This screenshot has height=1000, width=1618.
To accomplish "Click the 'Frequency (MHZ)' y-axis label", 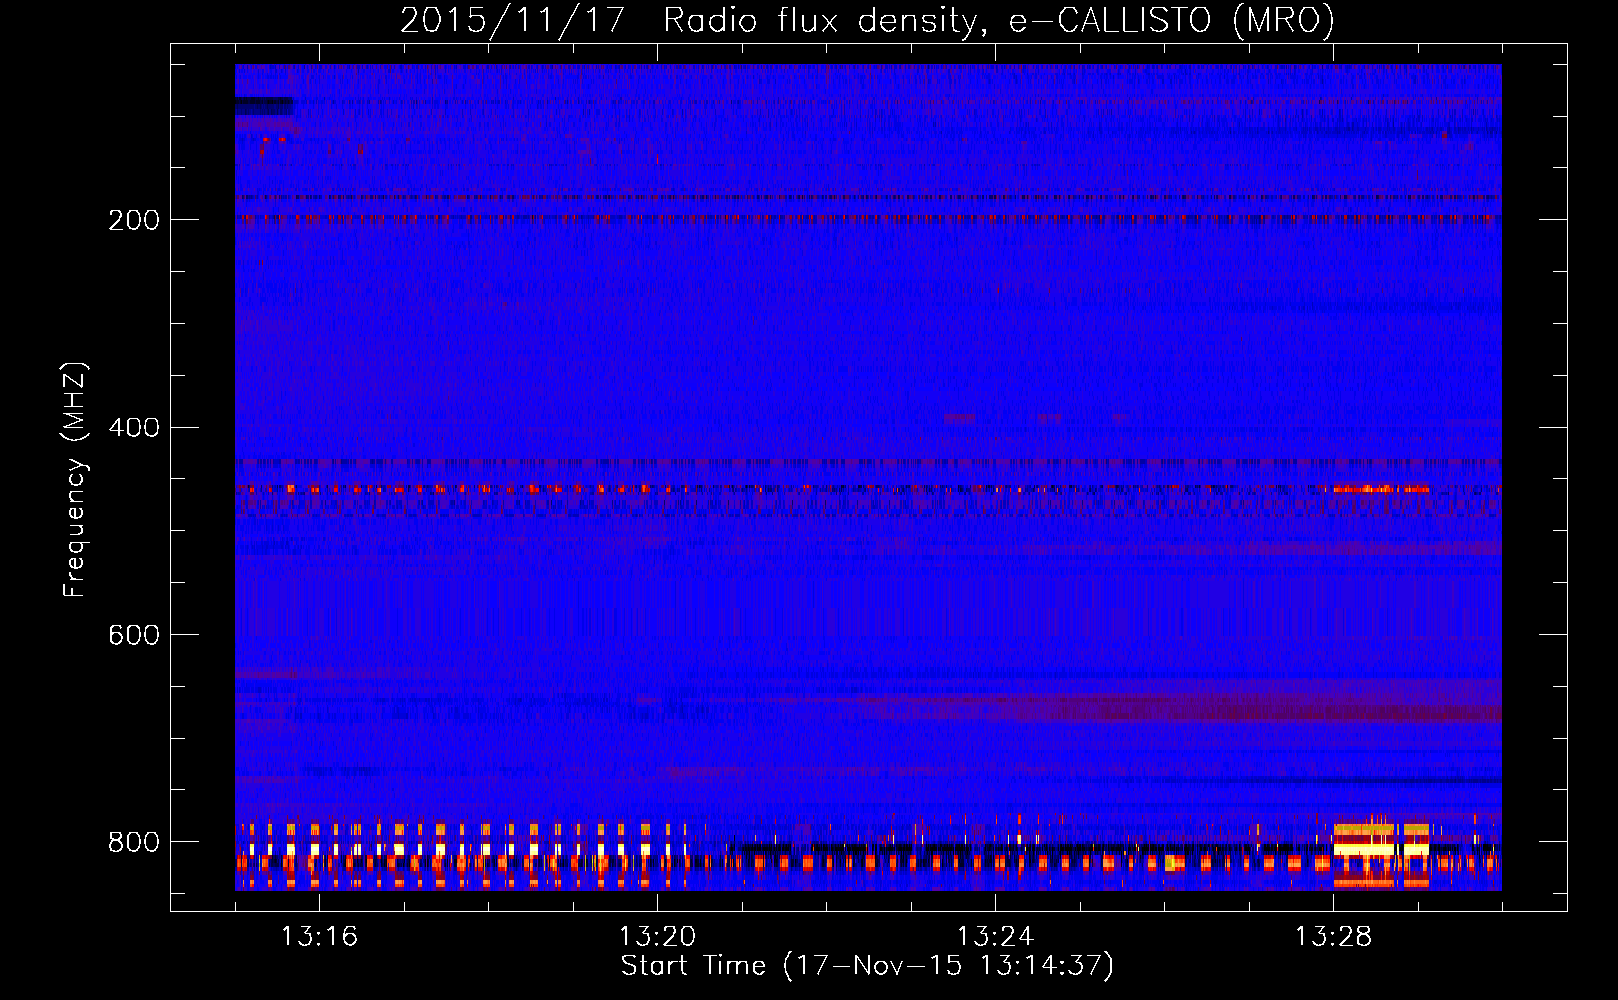I will [75, 479].
